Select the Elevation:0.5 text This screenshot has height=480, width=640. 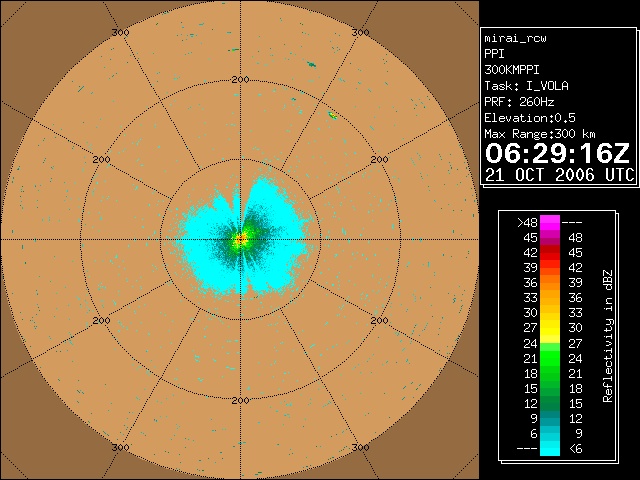(530, 118)
